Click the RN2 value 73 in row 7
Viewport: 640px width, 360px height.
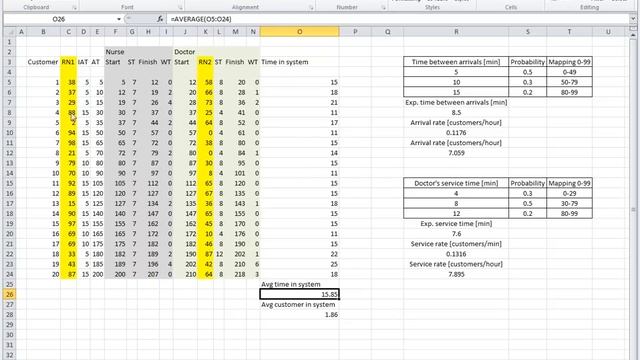coord(205,102)
